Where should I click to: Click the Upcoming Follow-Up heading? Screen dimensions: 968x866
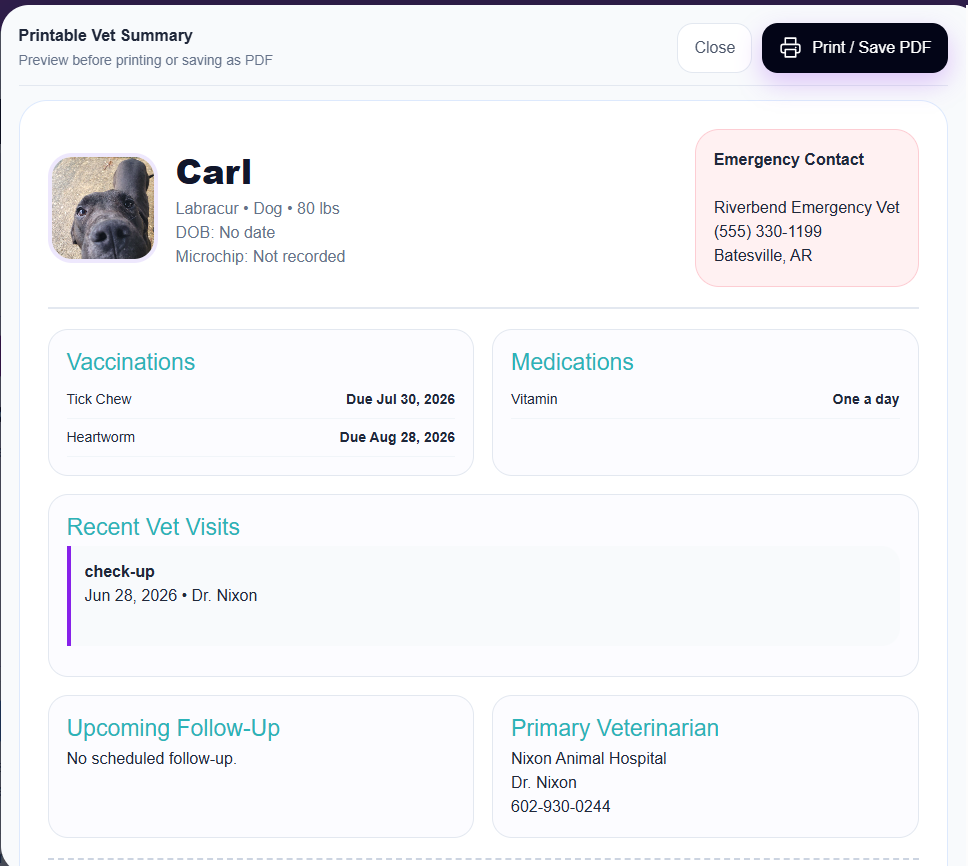pos(173,728)
